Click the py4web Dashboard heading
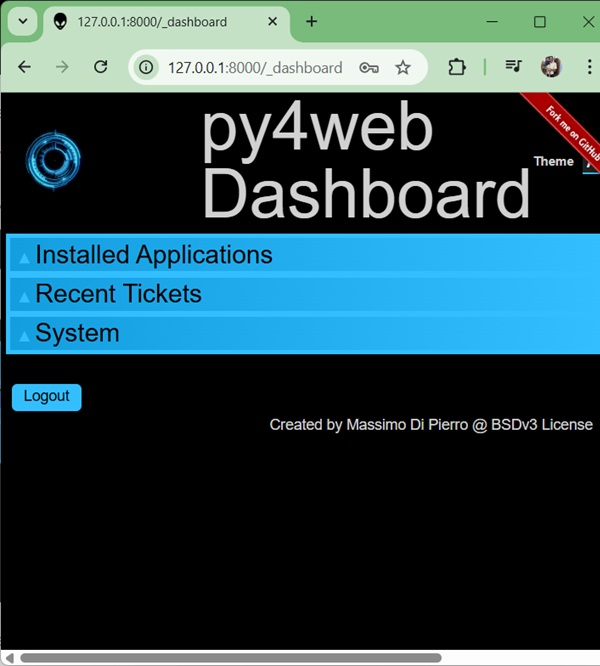This screenshot has height=666, width=600. [366, 160]
